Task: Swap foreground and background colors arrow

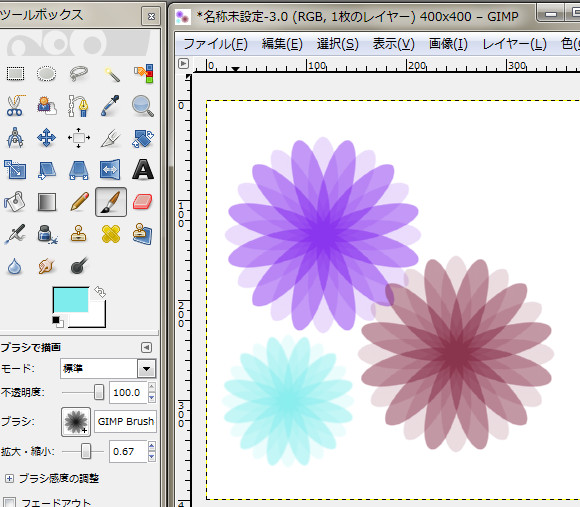Action: pos(100,292)
